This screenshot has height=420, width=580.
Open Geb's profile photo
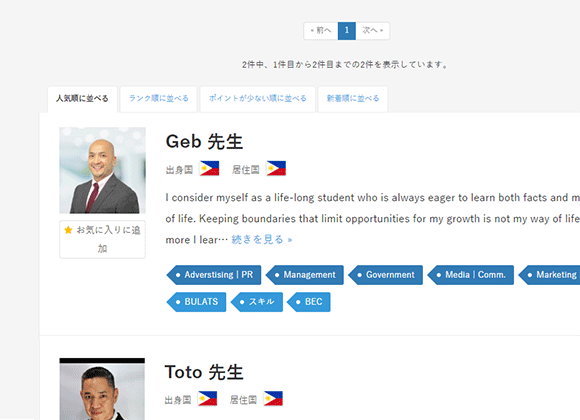point(102,170)
